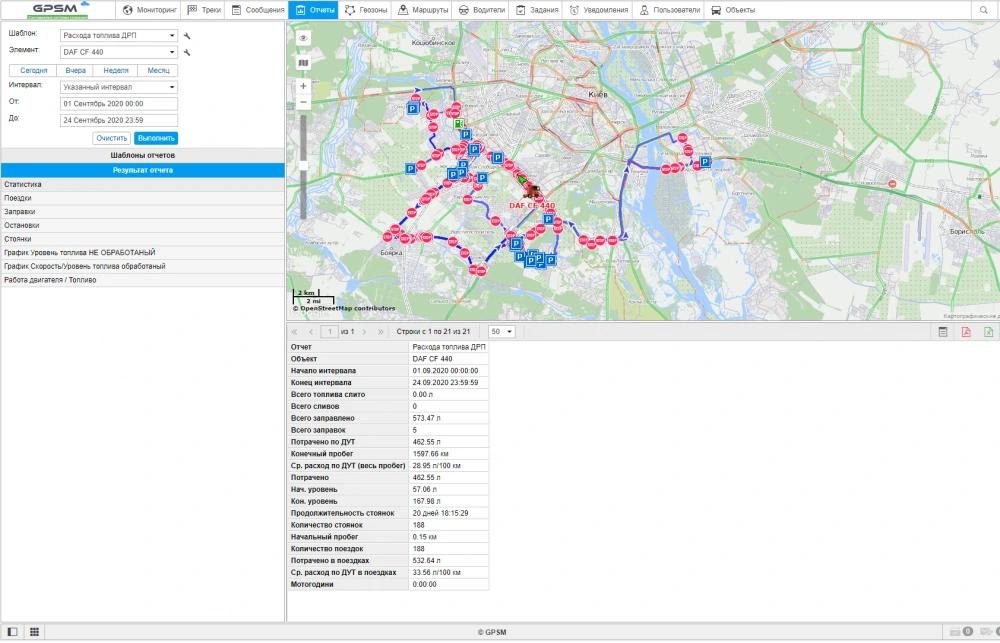Open the map layers selector icon

[303, 62]
